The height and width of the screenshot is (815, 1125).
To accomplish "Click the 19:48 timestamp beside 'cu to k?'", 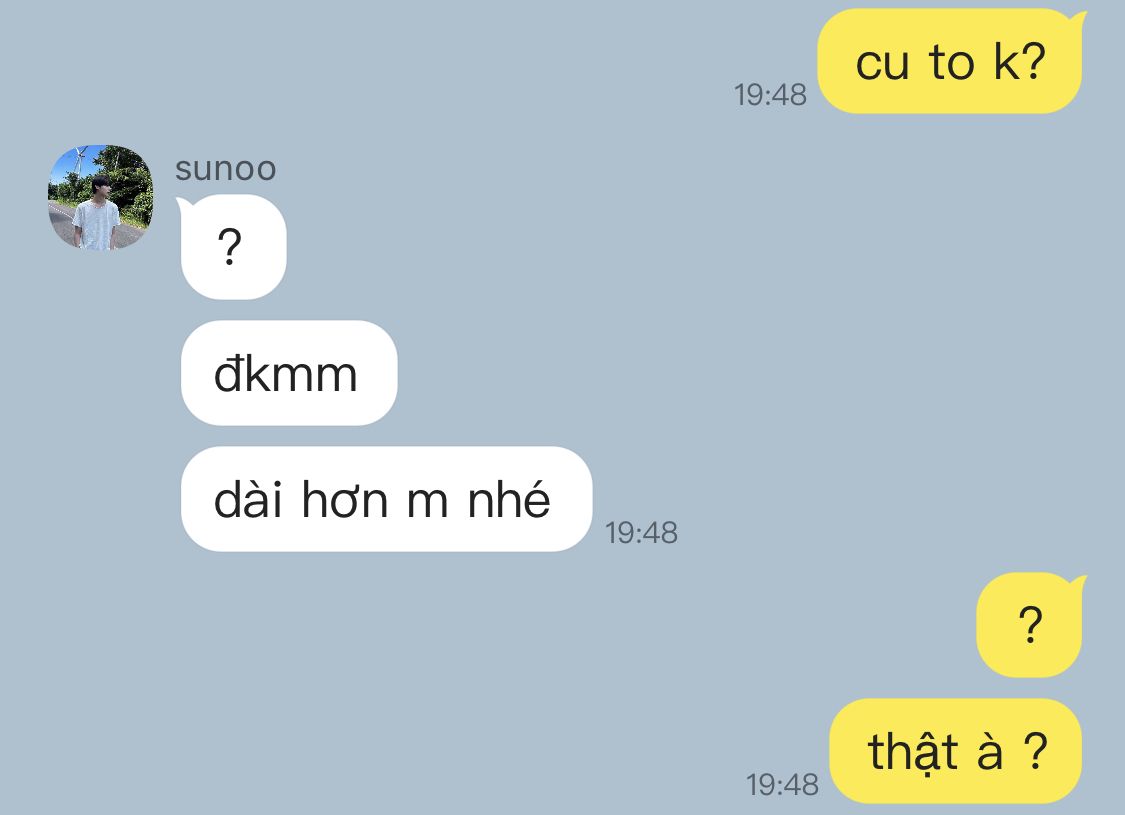I will pyautogui.click(x=770, y=95).
